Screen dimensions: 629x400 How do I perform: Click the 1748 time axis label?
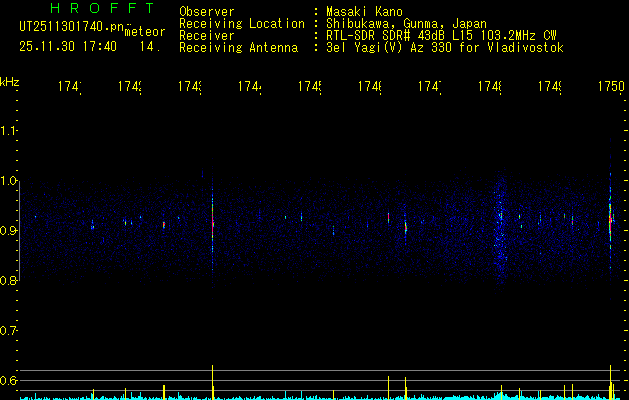pos(490,86)
